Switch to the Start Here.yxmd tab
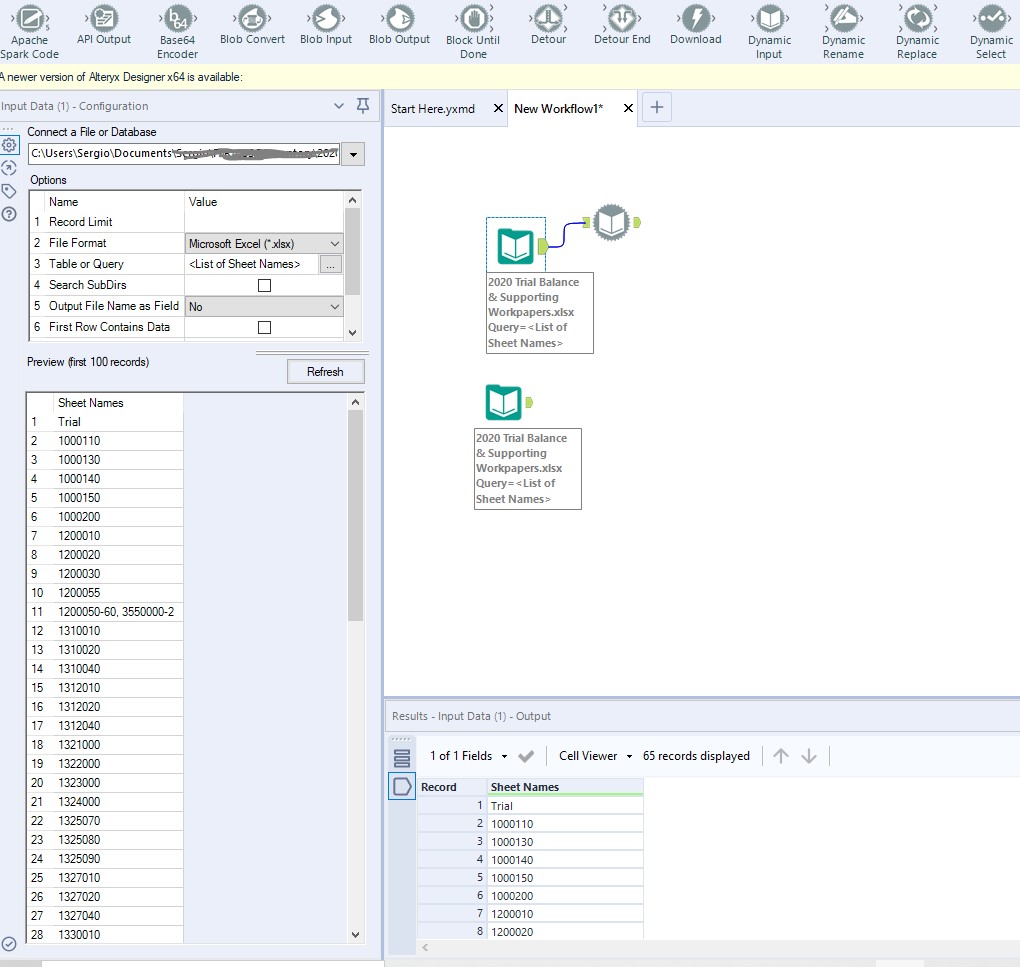Viewport: 1020px width, 967px height. (x=433, y=108)
